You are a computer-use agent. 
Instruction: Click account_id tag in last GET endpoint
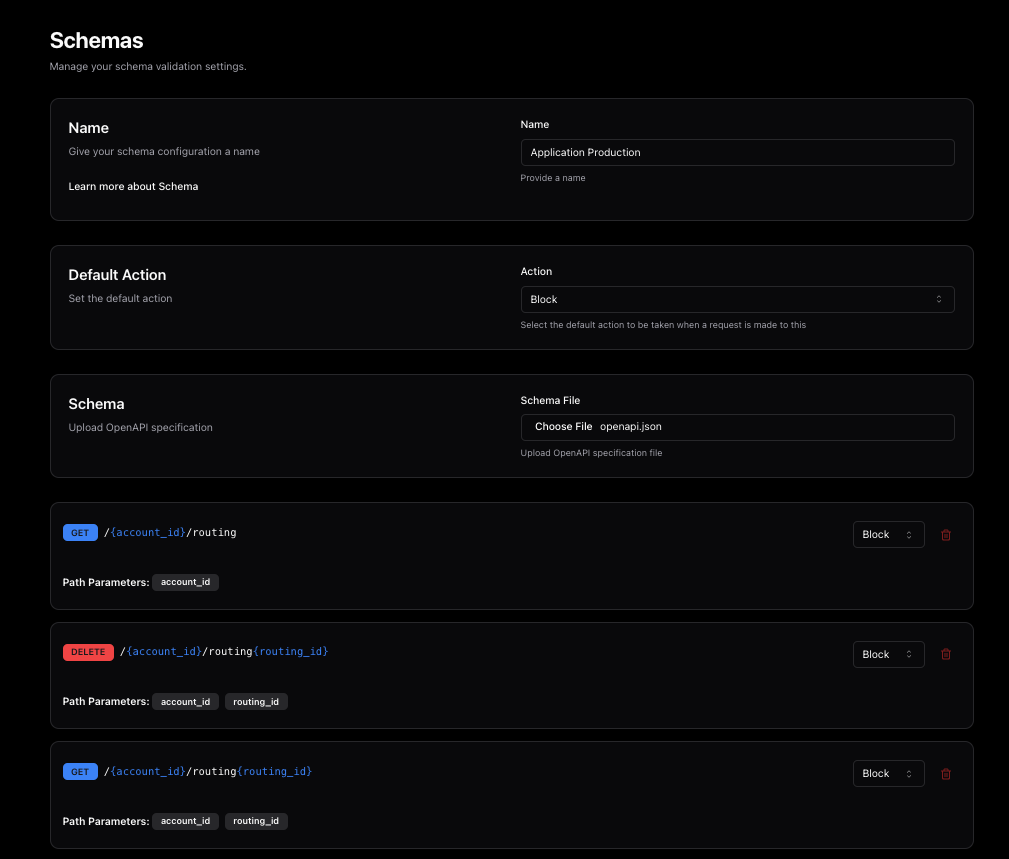click(185, 821)
